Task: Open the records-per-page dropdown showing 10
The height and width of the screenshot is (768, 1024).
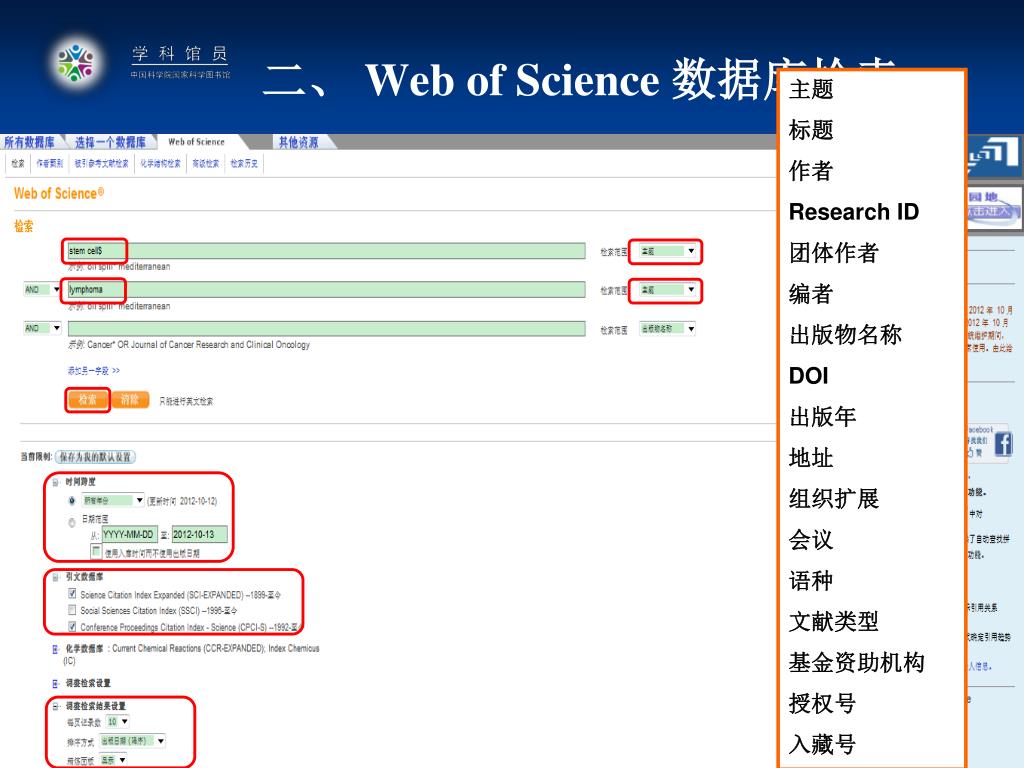Action: [118, 722]
